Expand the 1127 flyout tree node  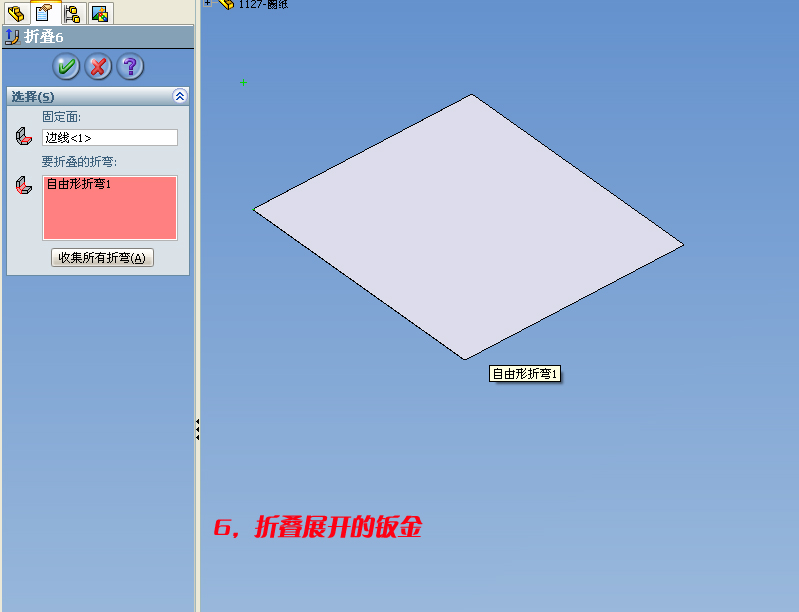[207, 3]
